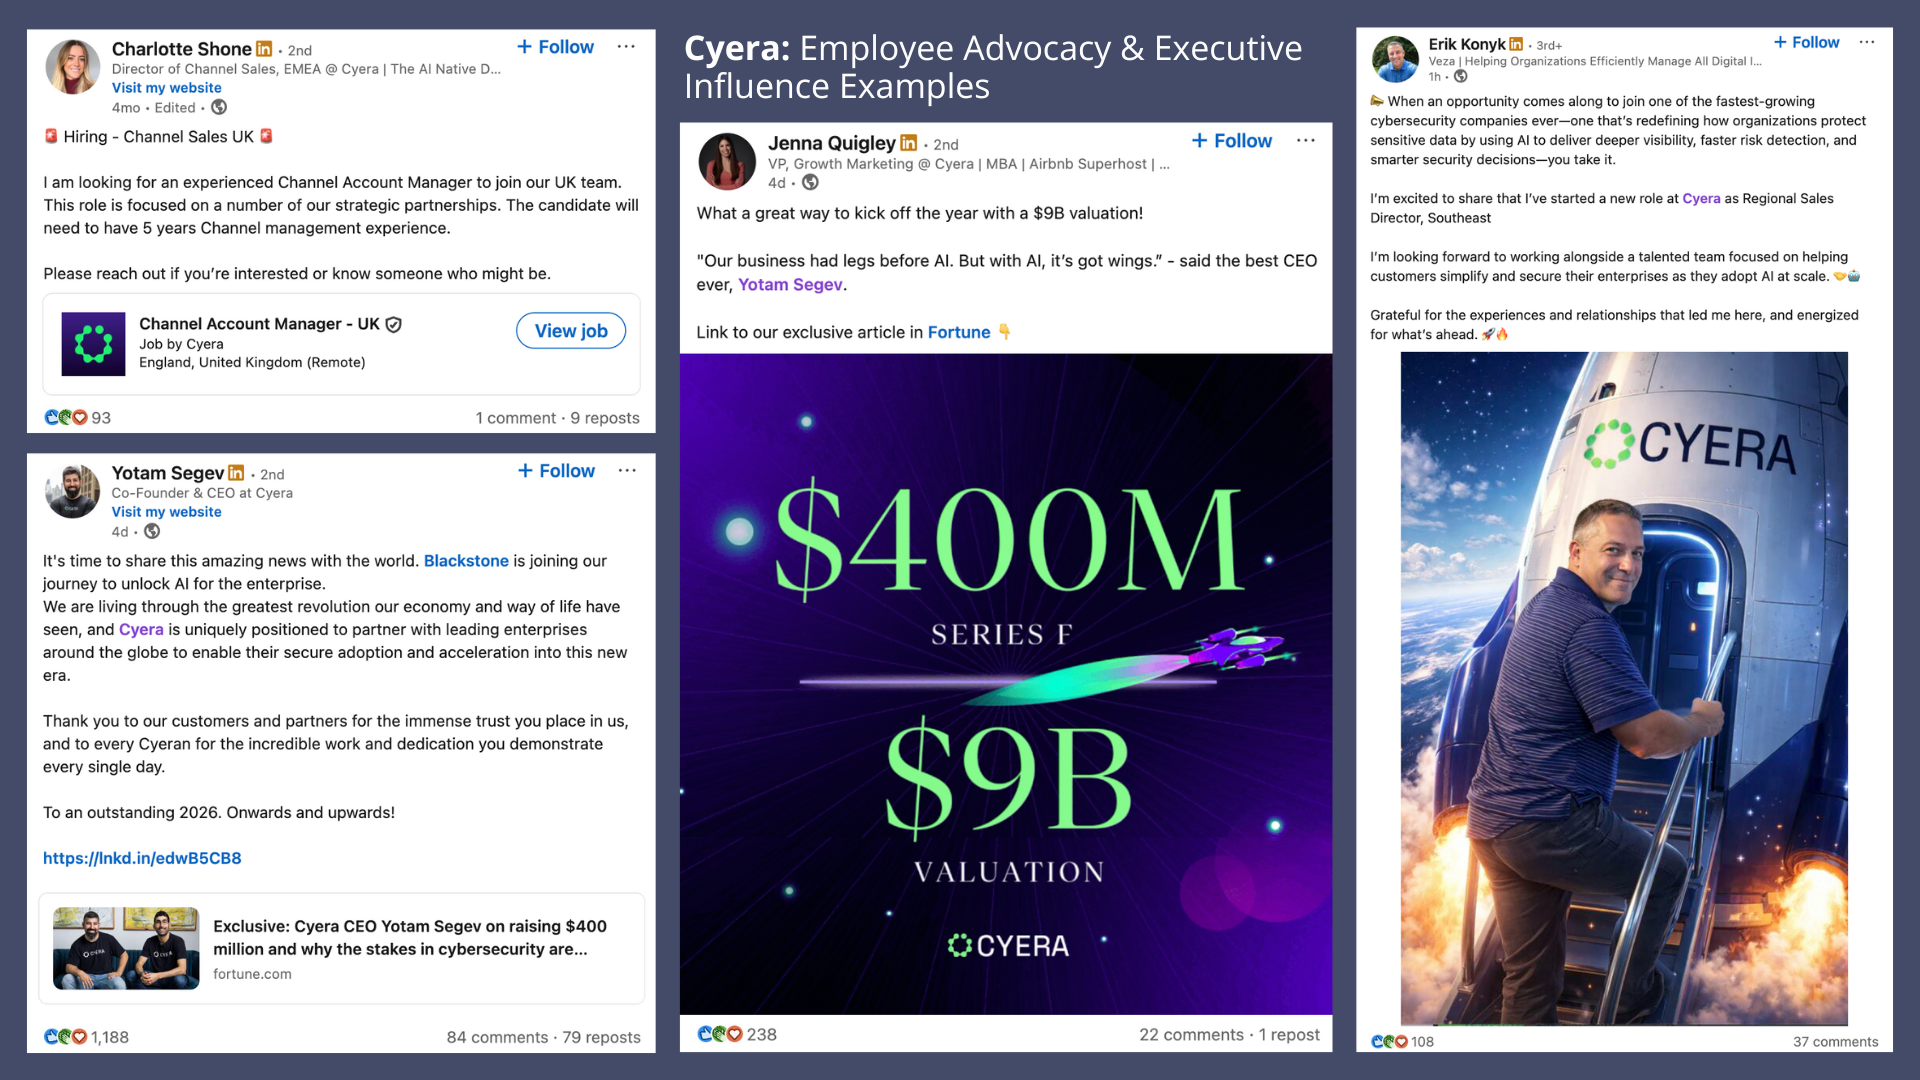Screen dimensions: 1920x1080
Task: Click Charlotte Shone's profile photo
Action: coord(73,67)
